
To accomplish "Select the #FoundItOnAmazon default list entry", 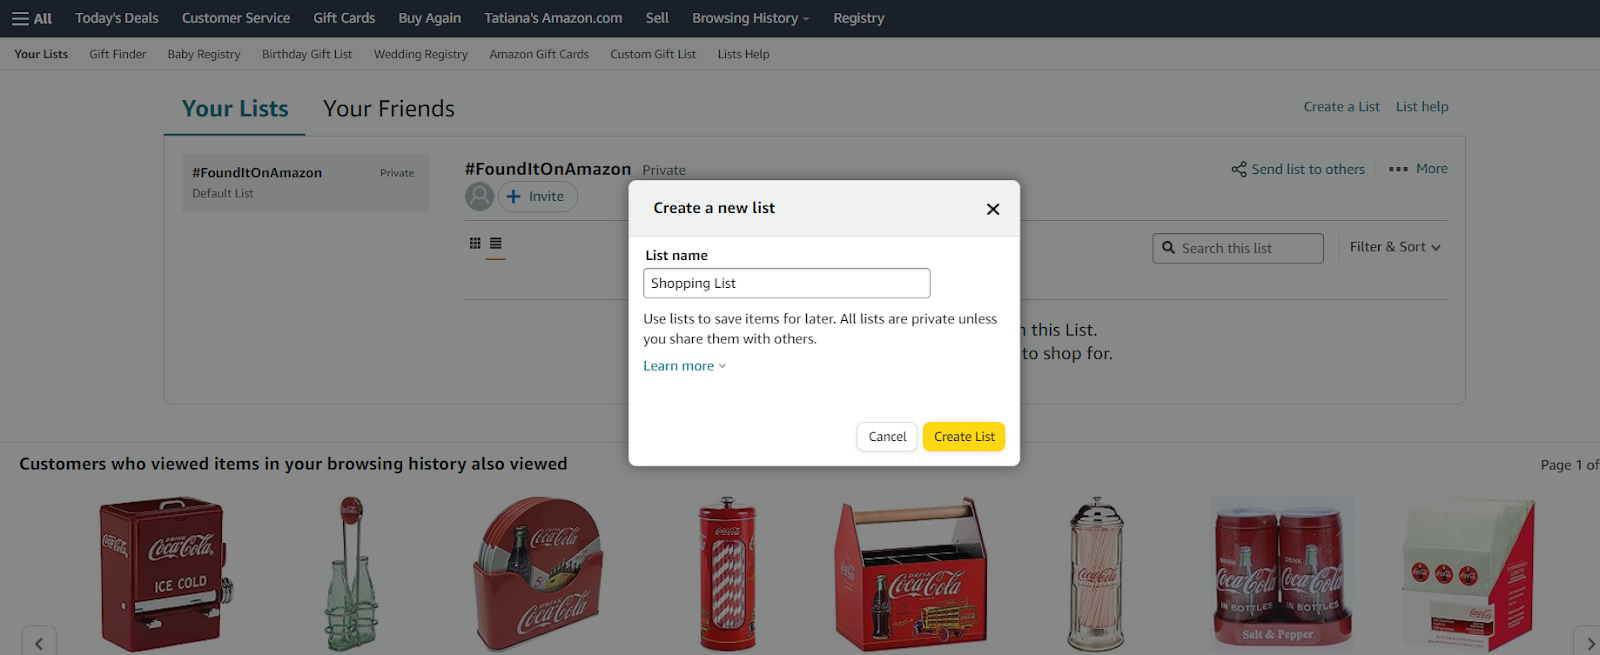I will click(305, 182).
